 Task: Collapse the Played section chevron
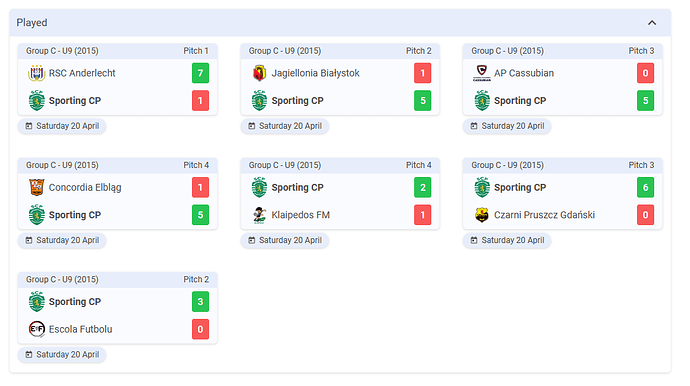[652, 22]
